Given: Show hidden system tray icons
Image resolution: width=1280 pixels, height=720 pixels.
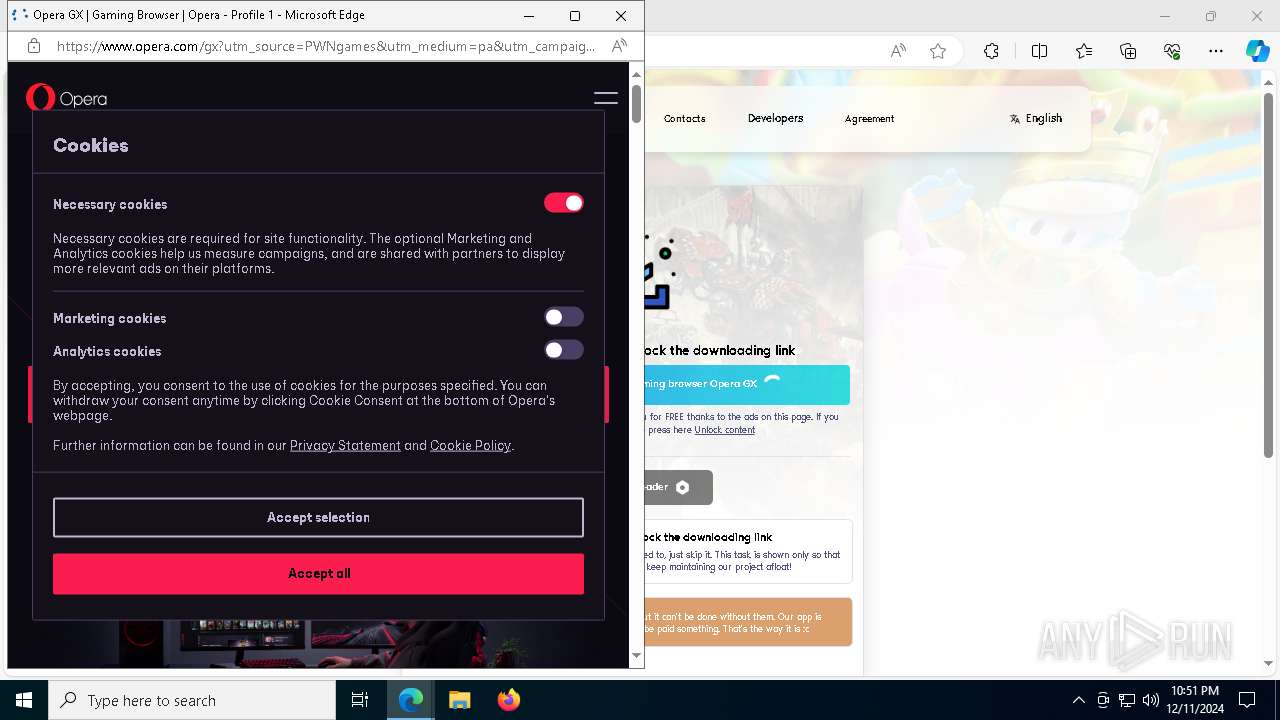Looking at the screenshot, I should pyautogui.click(x=1078, y=700).
